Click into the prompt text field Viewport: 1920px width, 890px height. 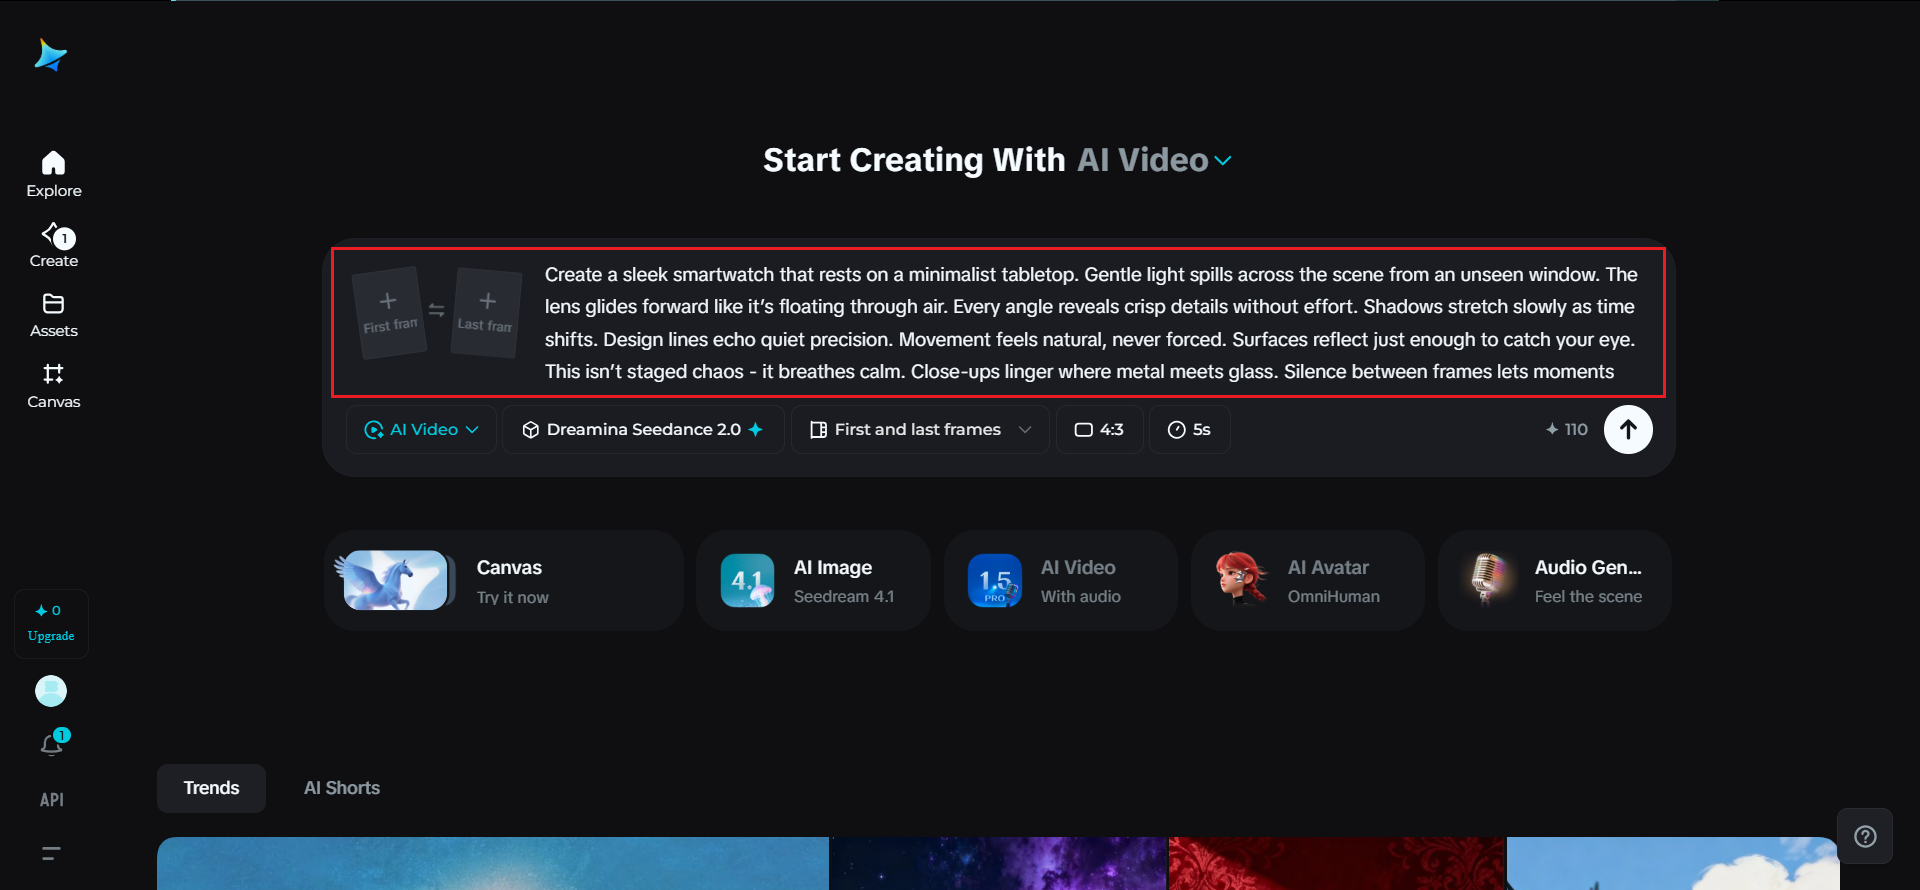[1090, 322]
